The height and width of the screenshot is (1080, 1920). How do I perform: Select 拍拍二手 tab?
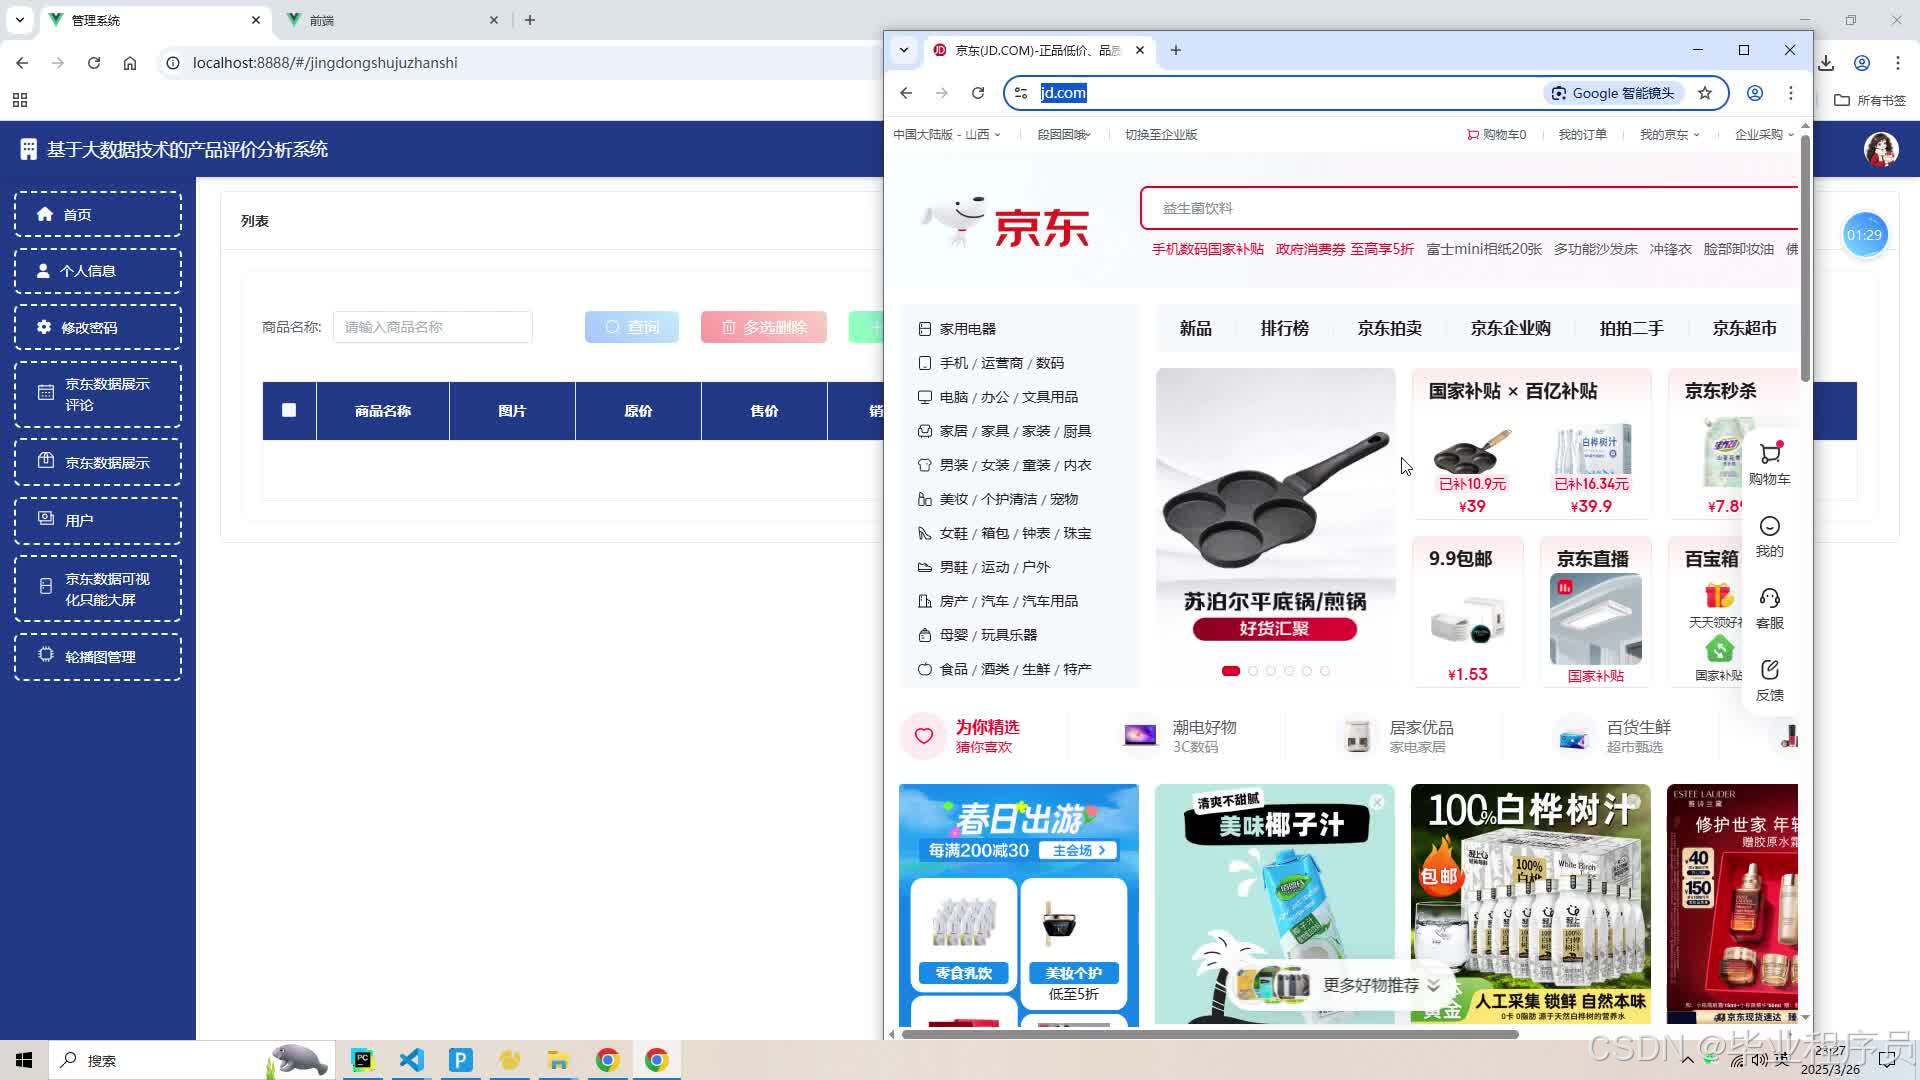[x=1631, y=328]
